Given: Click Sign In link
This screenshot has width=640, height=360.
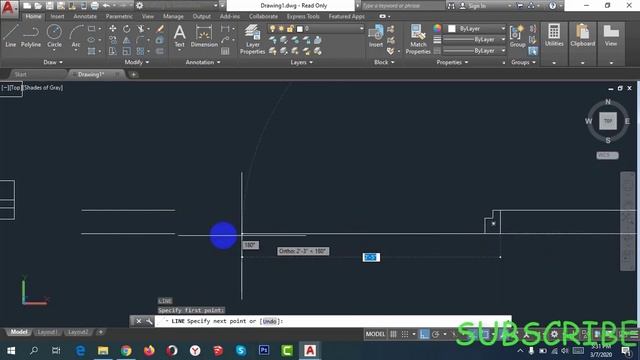Looking at the screenshot, I should pos(477,6).
